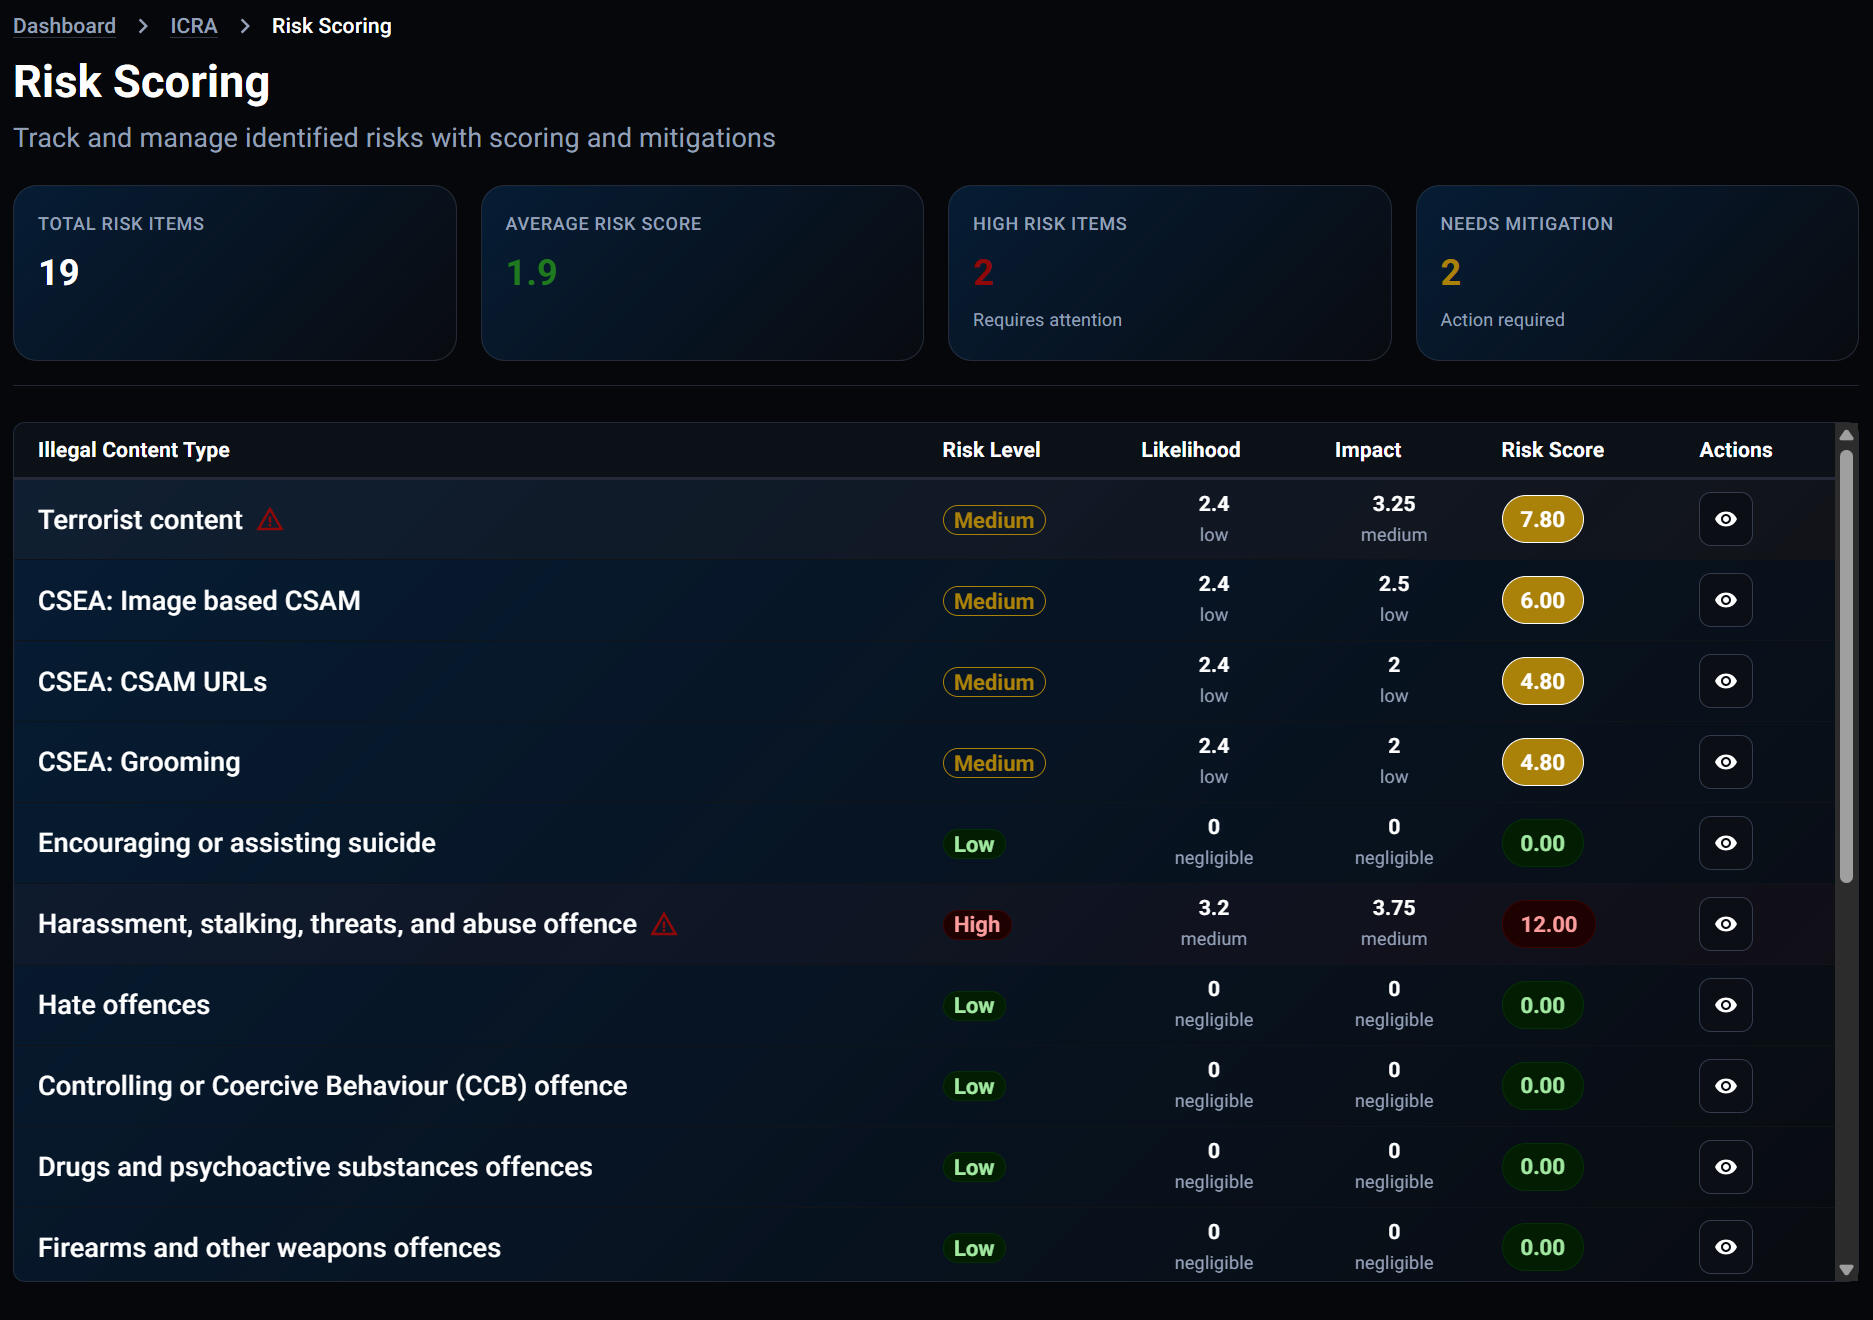This screenshot has height=1320, width=1873.
Task: Click the eye icon for CSEA: Grooming
Action: coord(1725,762)
